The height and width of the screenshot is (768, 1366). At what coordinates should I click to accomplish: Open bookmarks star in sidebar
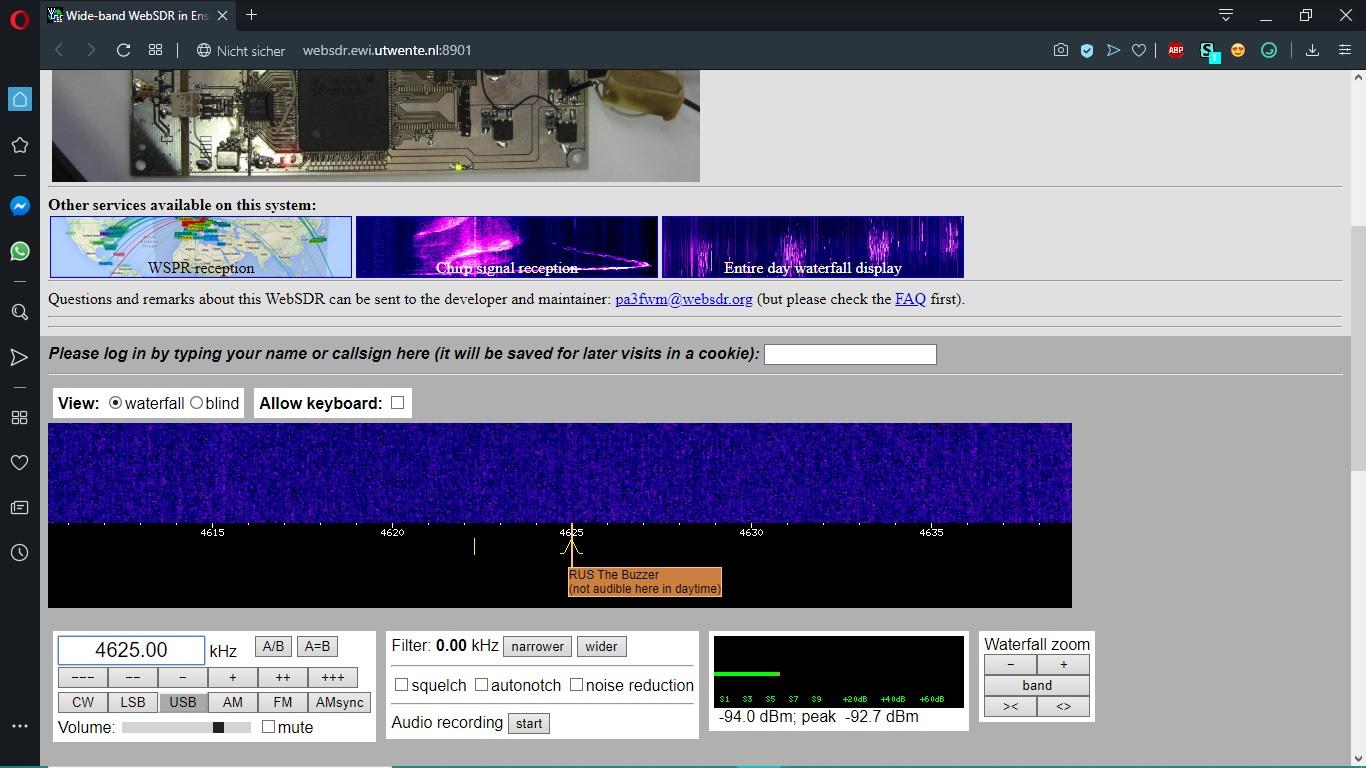pos(20,145)
